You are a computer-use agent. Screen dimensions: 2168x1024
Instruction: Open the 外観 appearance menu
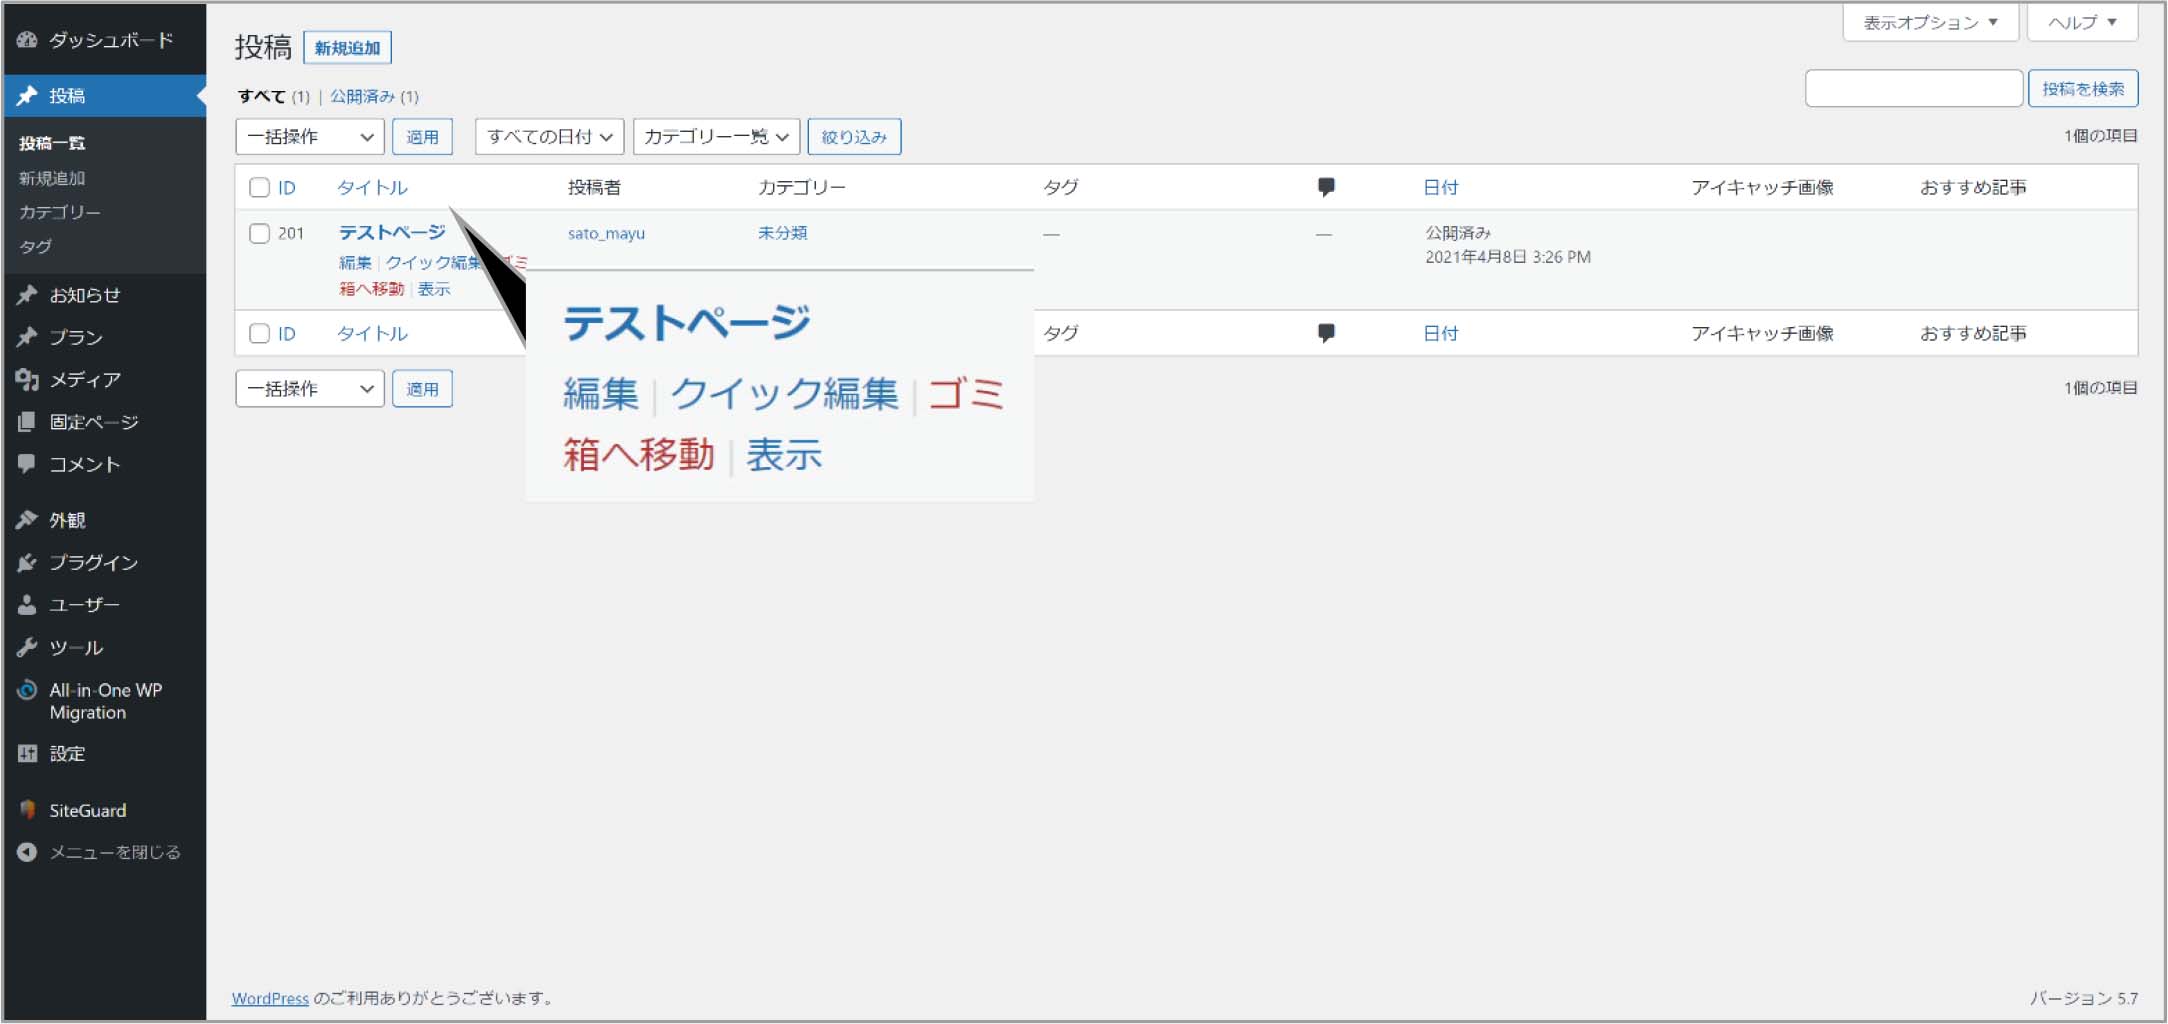tap(68, 520)
